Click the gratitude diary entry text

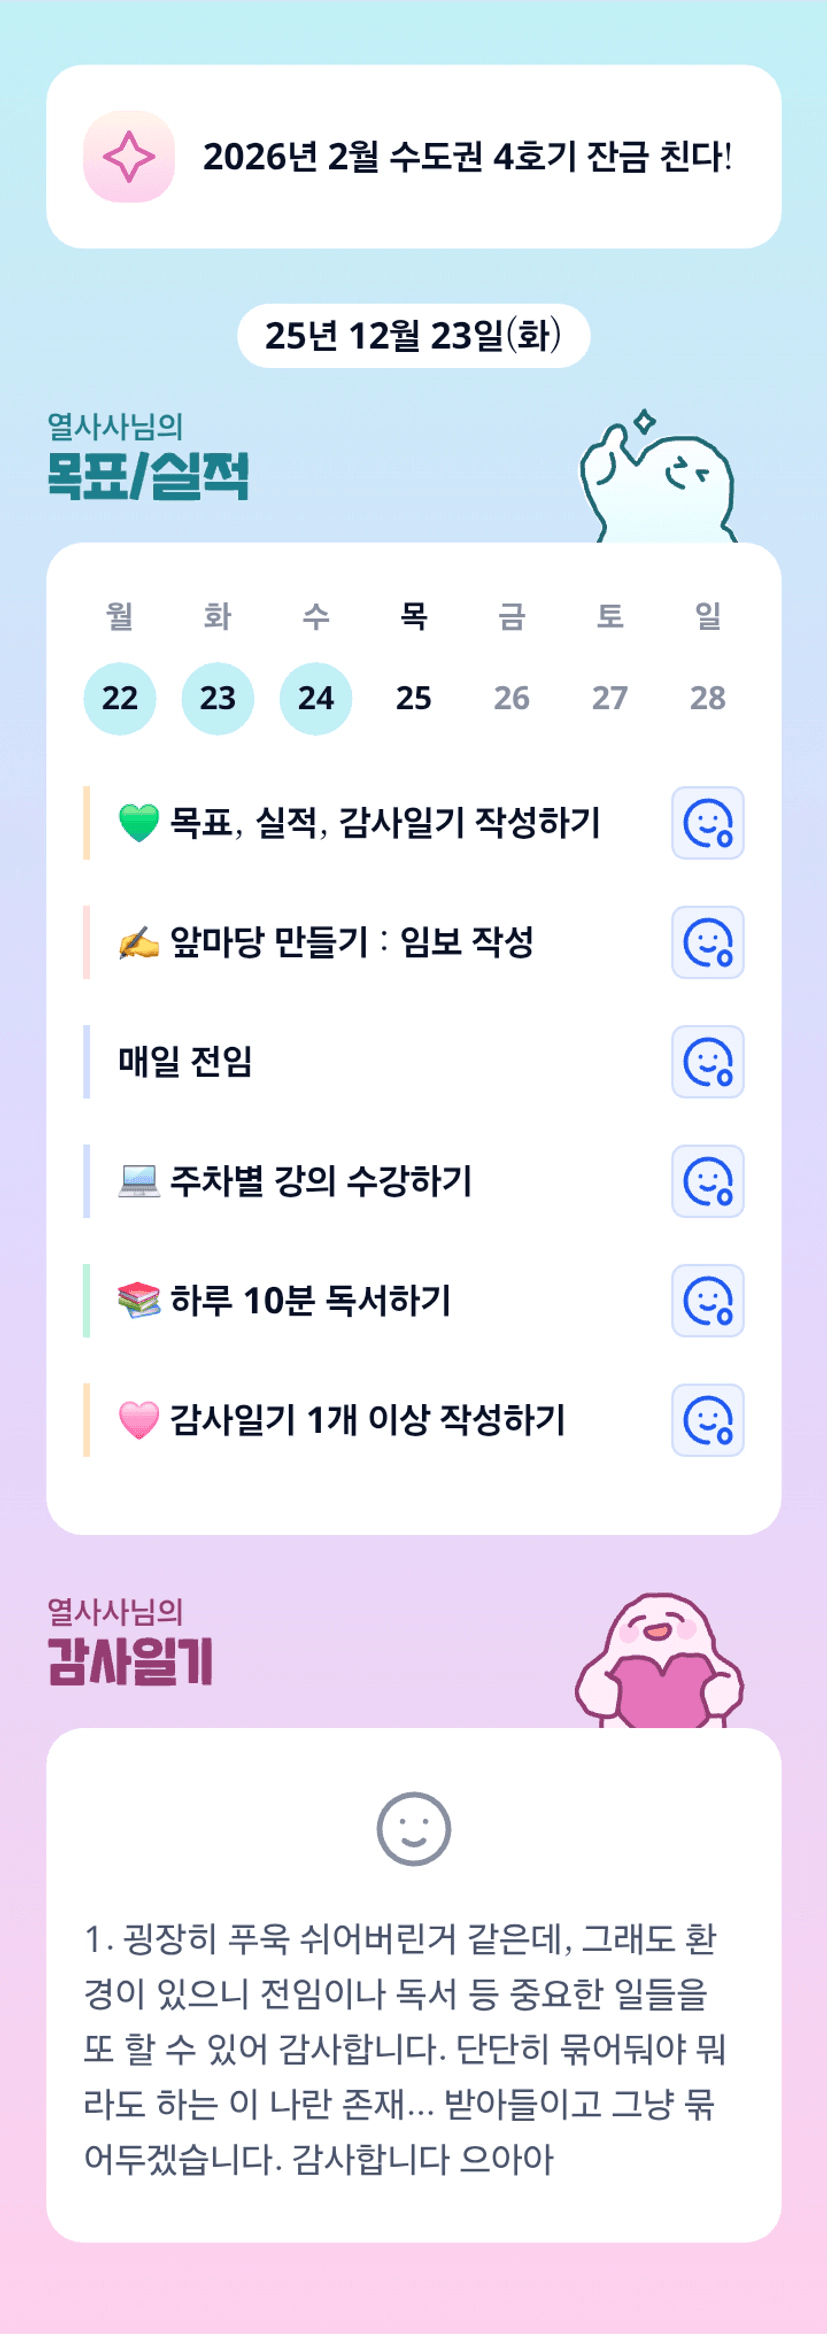coord(405,2049)
